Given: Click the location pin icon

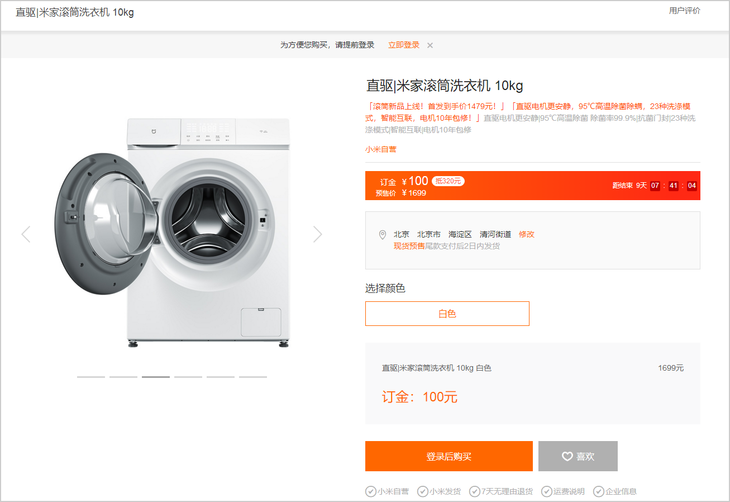Looking at the screenshot, I should pos(382,235).
